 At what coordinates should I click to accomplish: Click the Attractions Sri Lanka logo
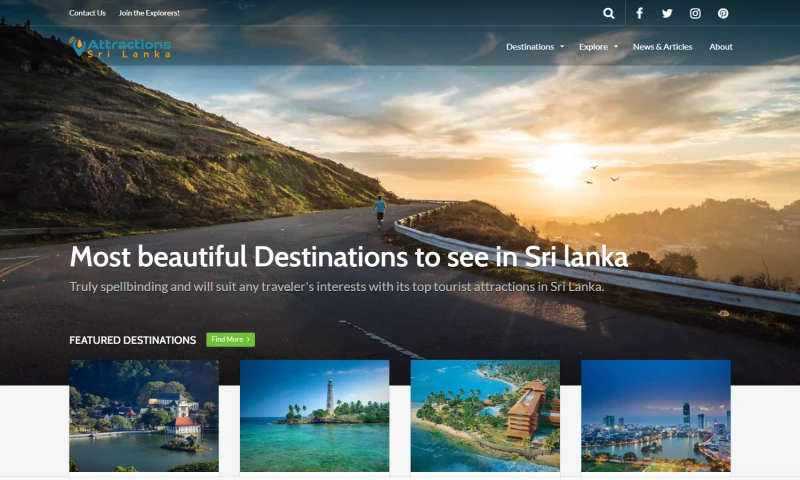[x=120, y=47]
